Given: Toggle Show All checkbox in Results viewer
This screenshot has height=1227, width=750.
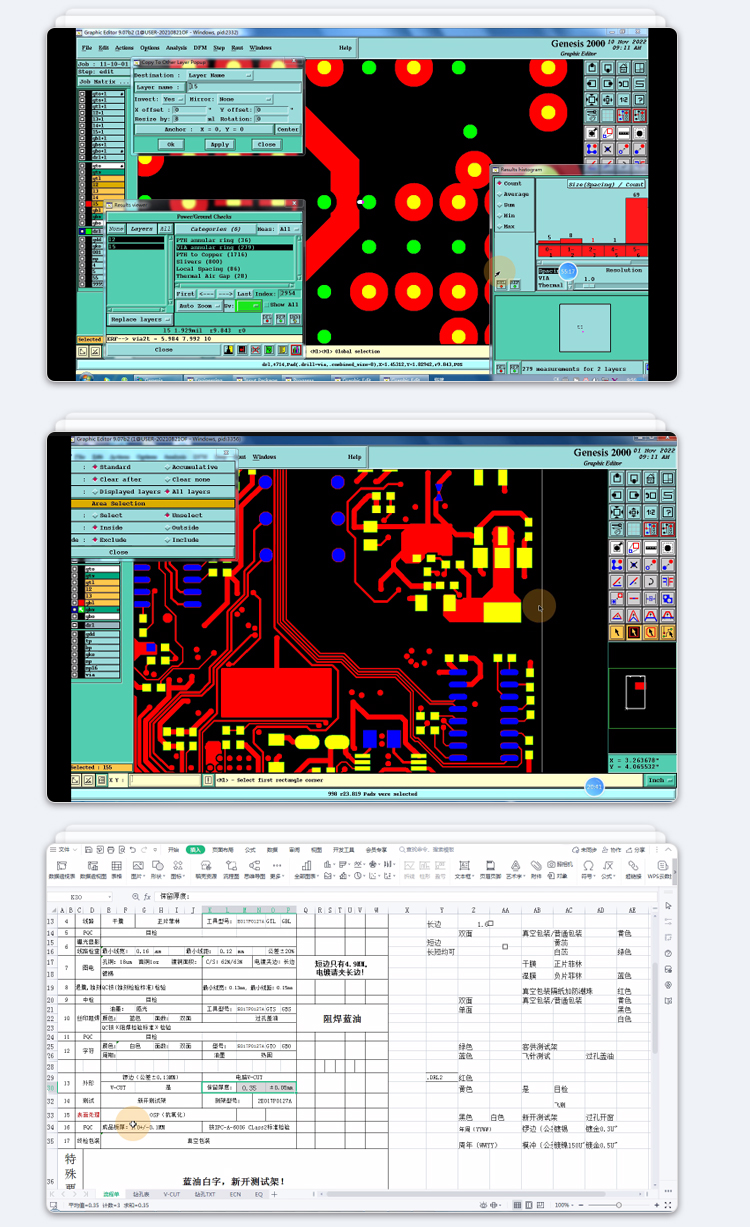Looking at the screenshot, I should (x=280, y=305).
